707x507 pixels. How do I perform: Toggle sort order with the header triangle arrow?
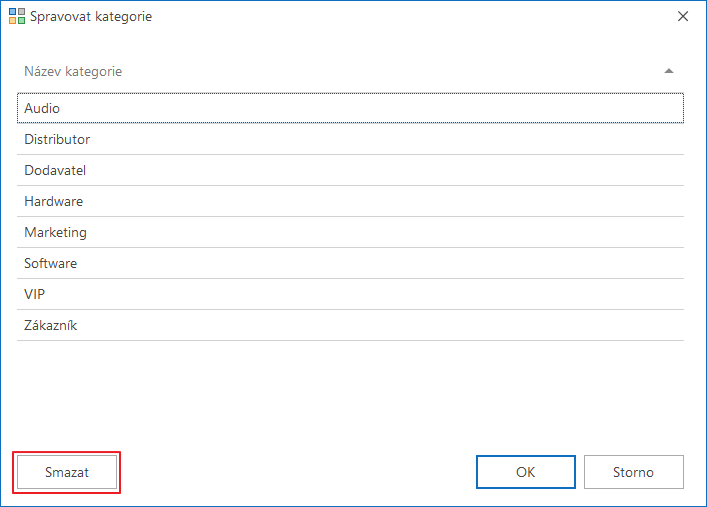click(669, 71)
